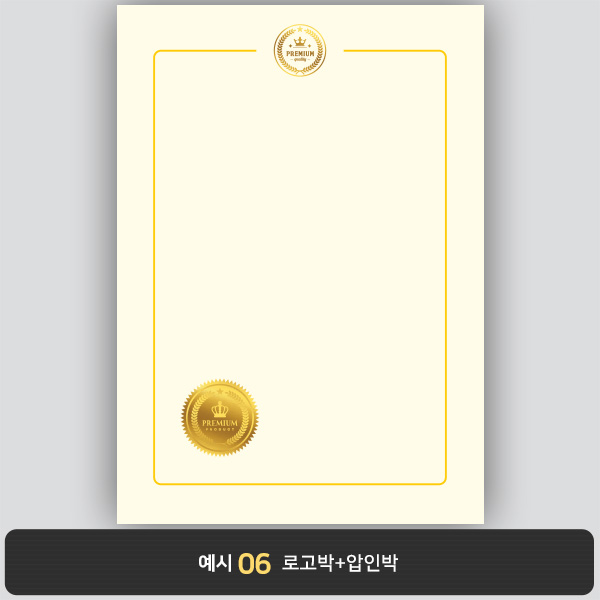Click the left vertical gold border line

pyautogui.click(x=154, y=267)
